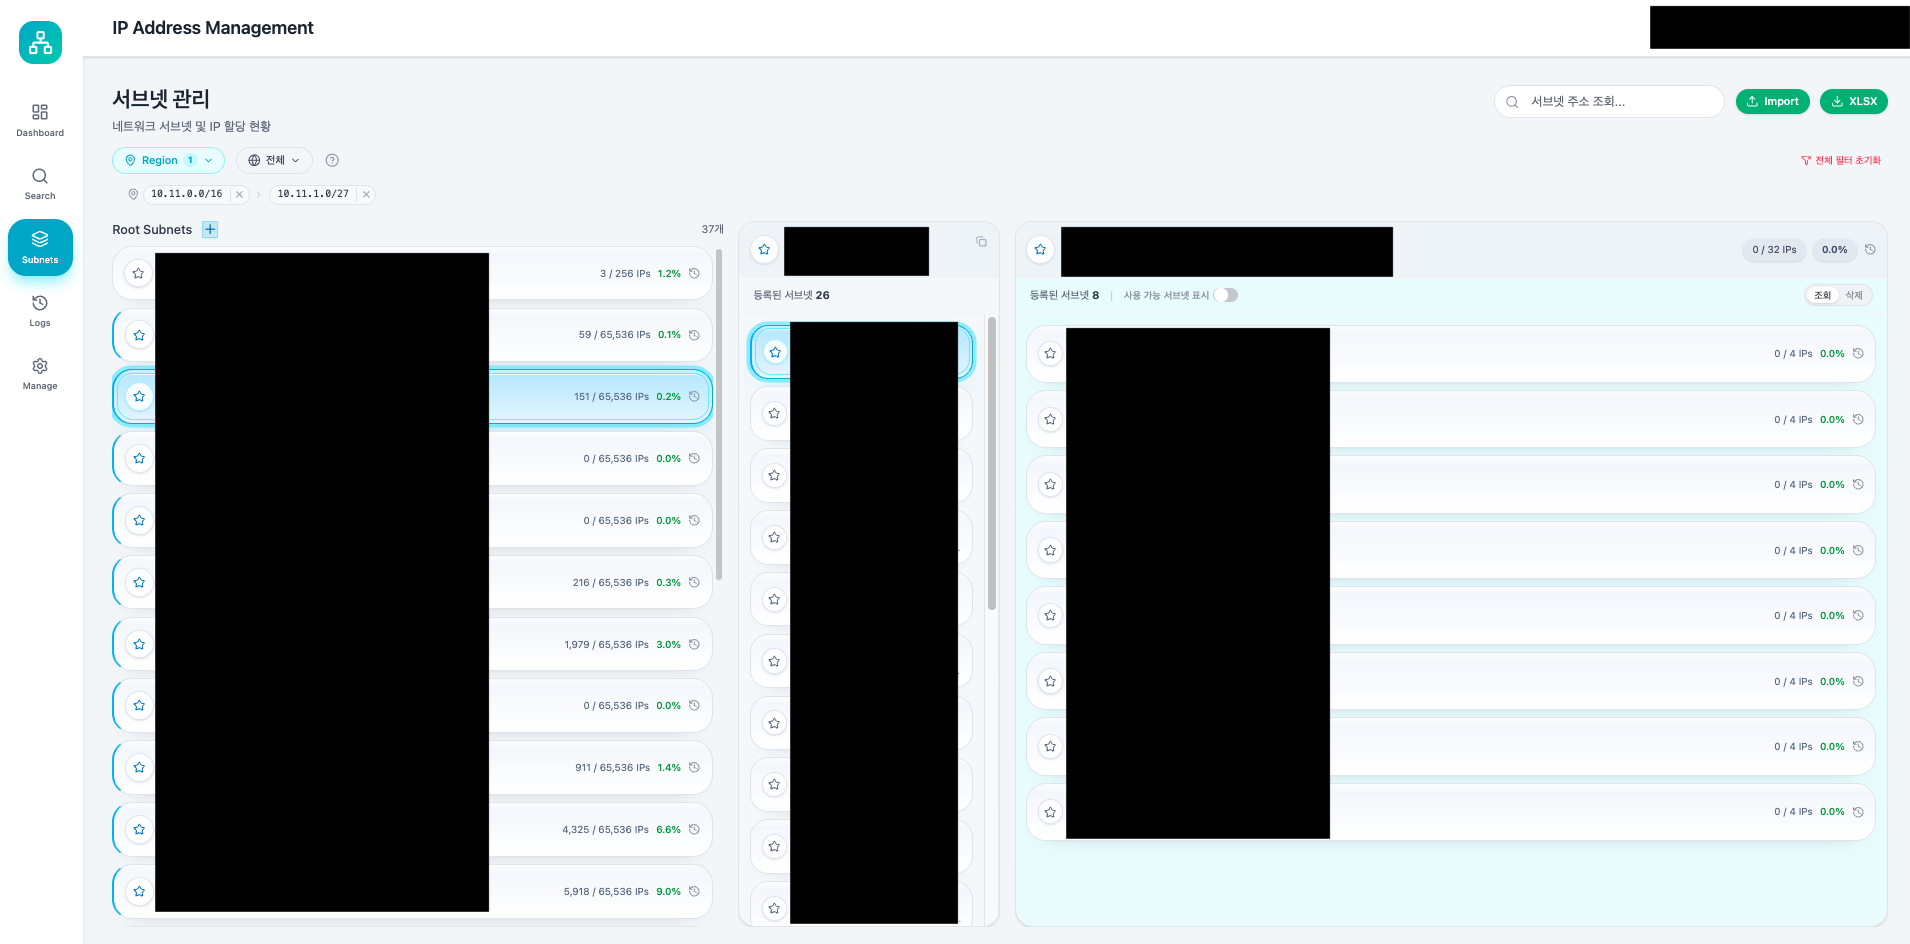The height and width of the screenshot is (944, 1910).
Task: Click copy icon in middle panel header
Action: pos(981,242)
